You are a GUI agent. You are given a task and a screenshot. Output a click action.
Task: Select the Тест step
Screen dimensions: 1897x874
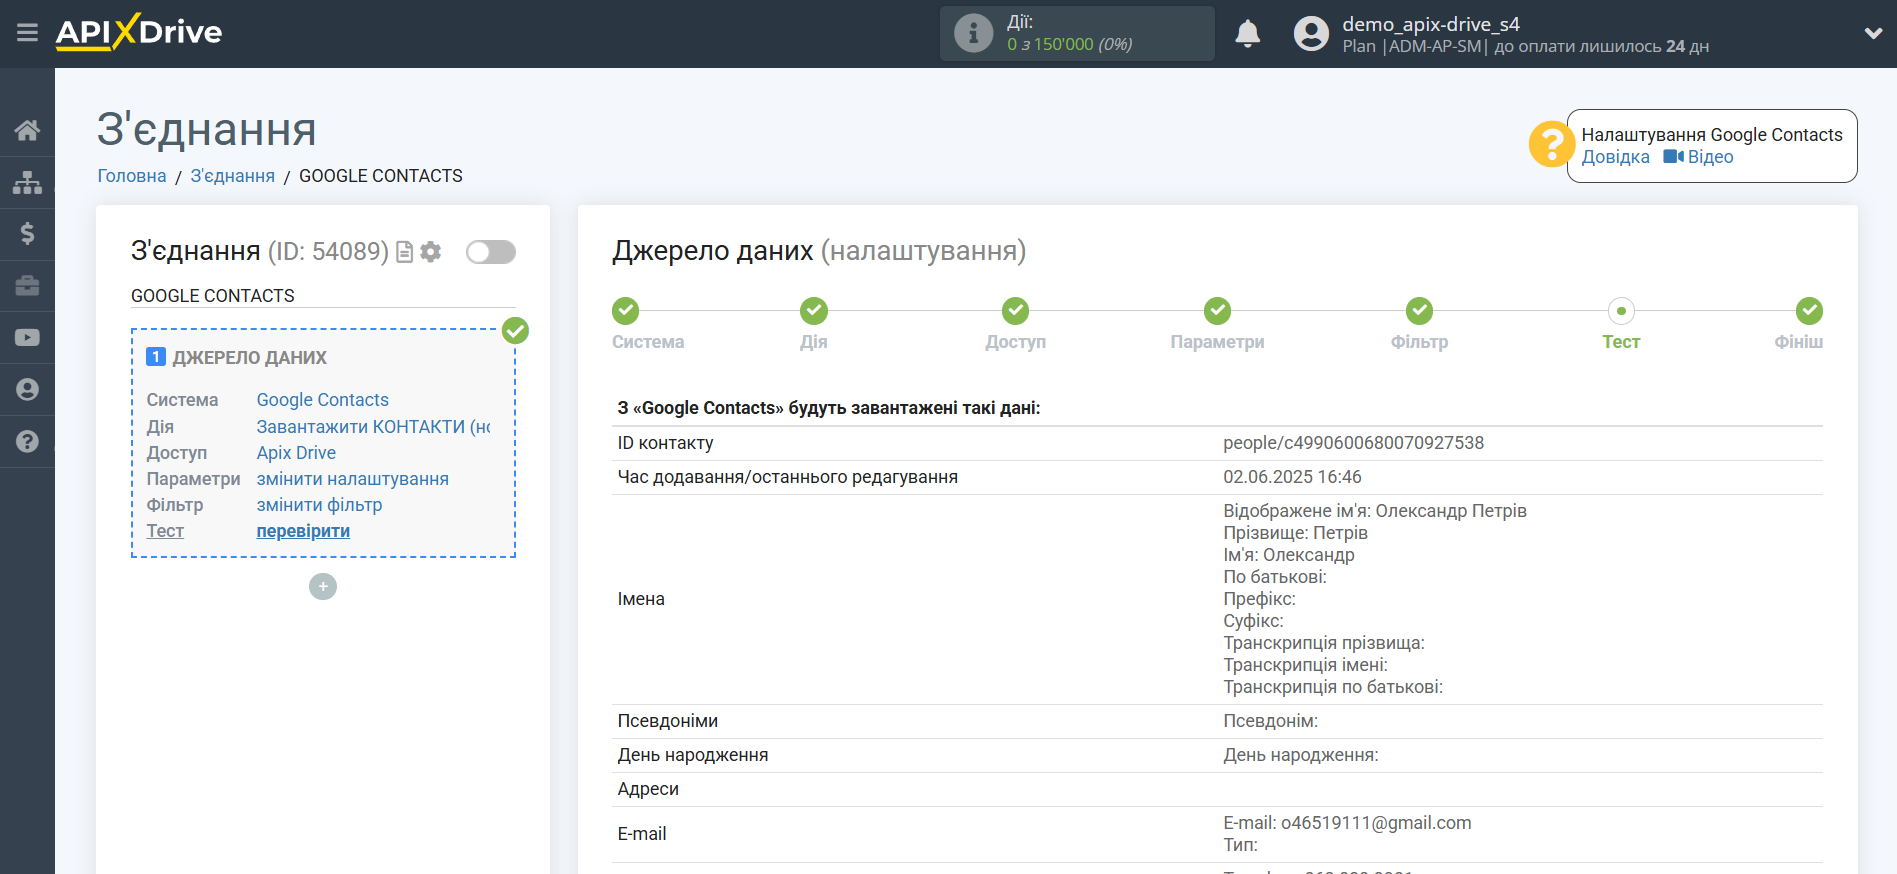pyautogui.click(x=1621, y=311)
